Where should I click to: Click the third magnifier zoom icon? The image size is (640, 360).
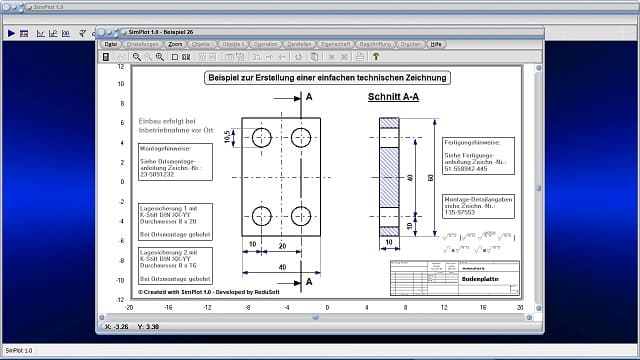160,57
